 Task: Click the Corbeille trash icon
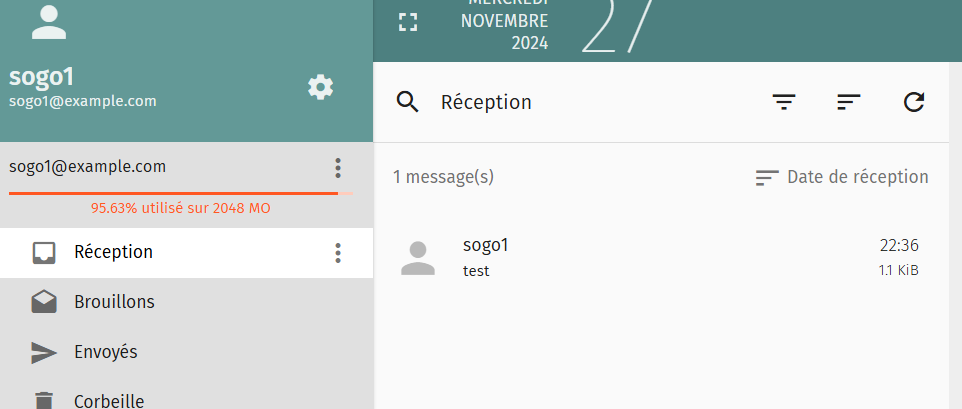pos(44,400)
